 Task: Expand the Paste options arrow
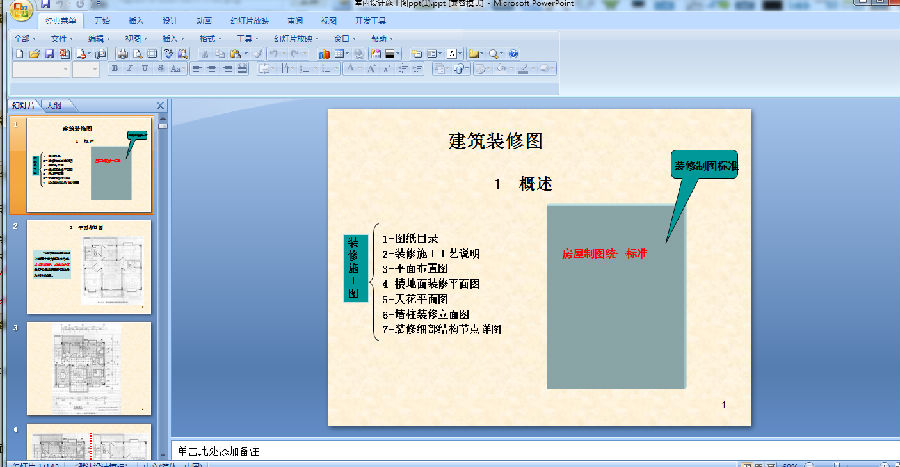tap(246, 54)
